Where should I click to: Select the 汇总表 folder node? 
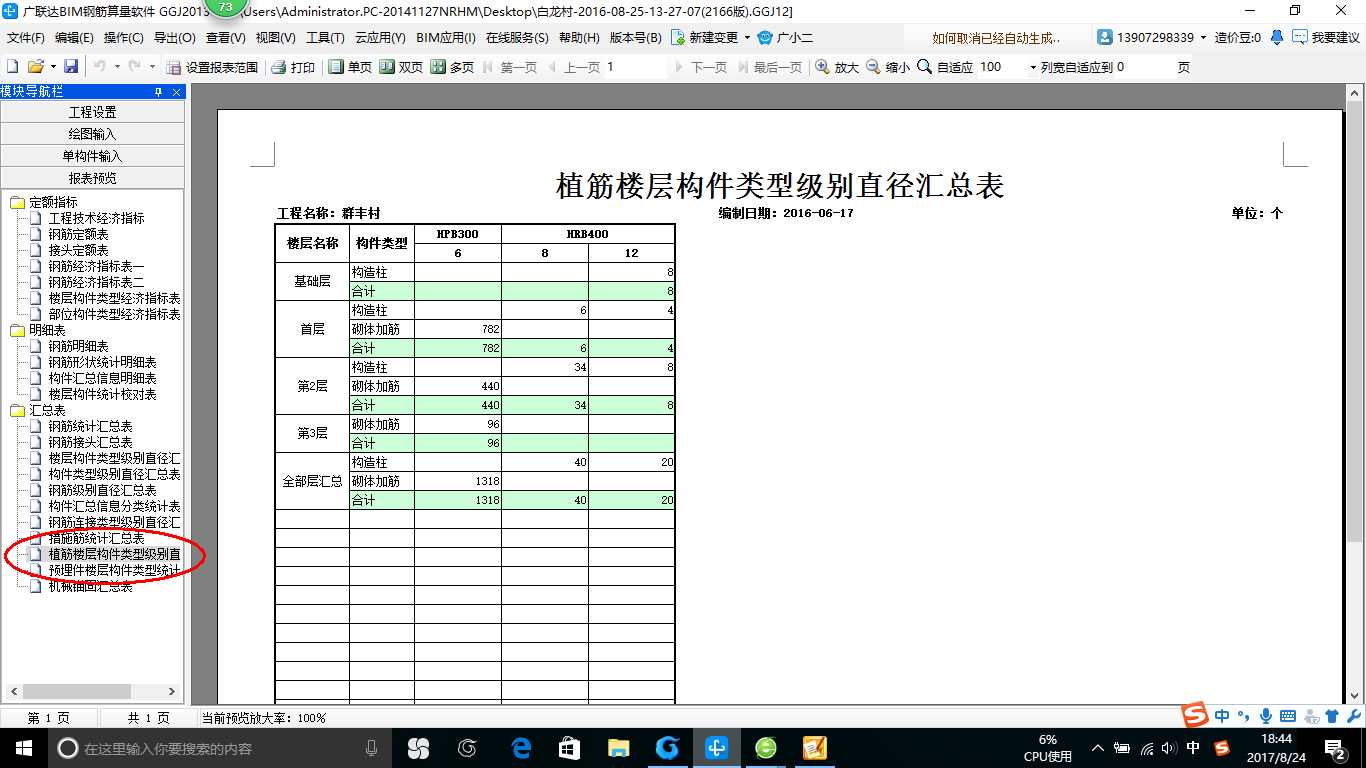47,410
